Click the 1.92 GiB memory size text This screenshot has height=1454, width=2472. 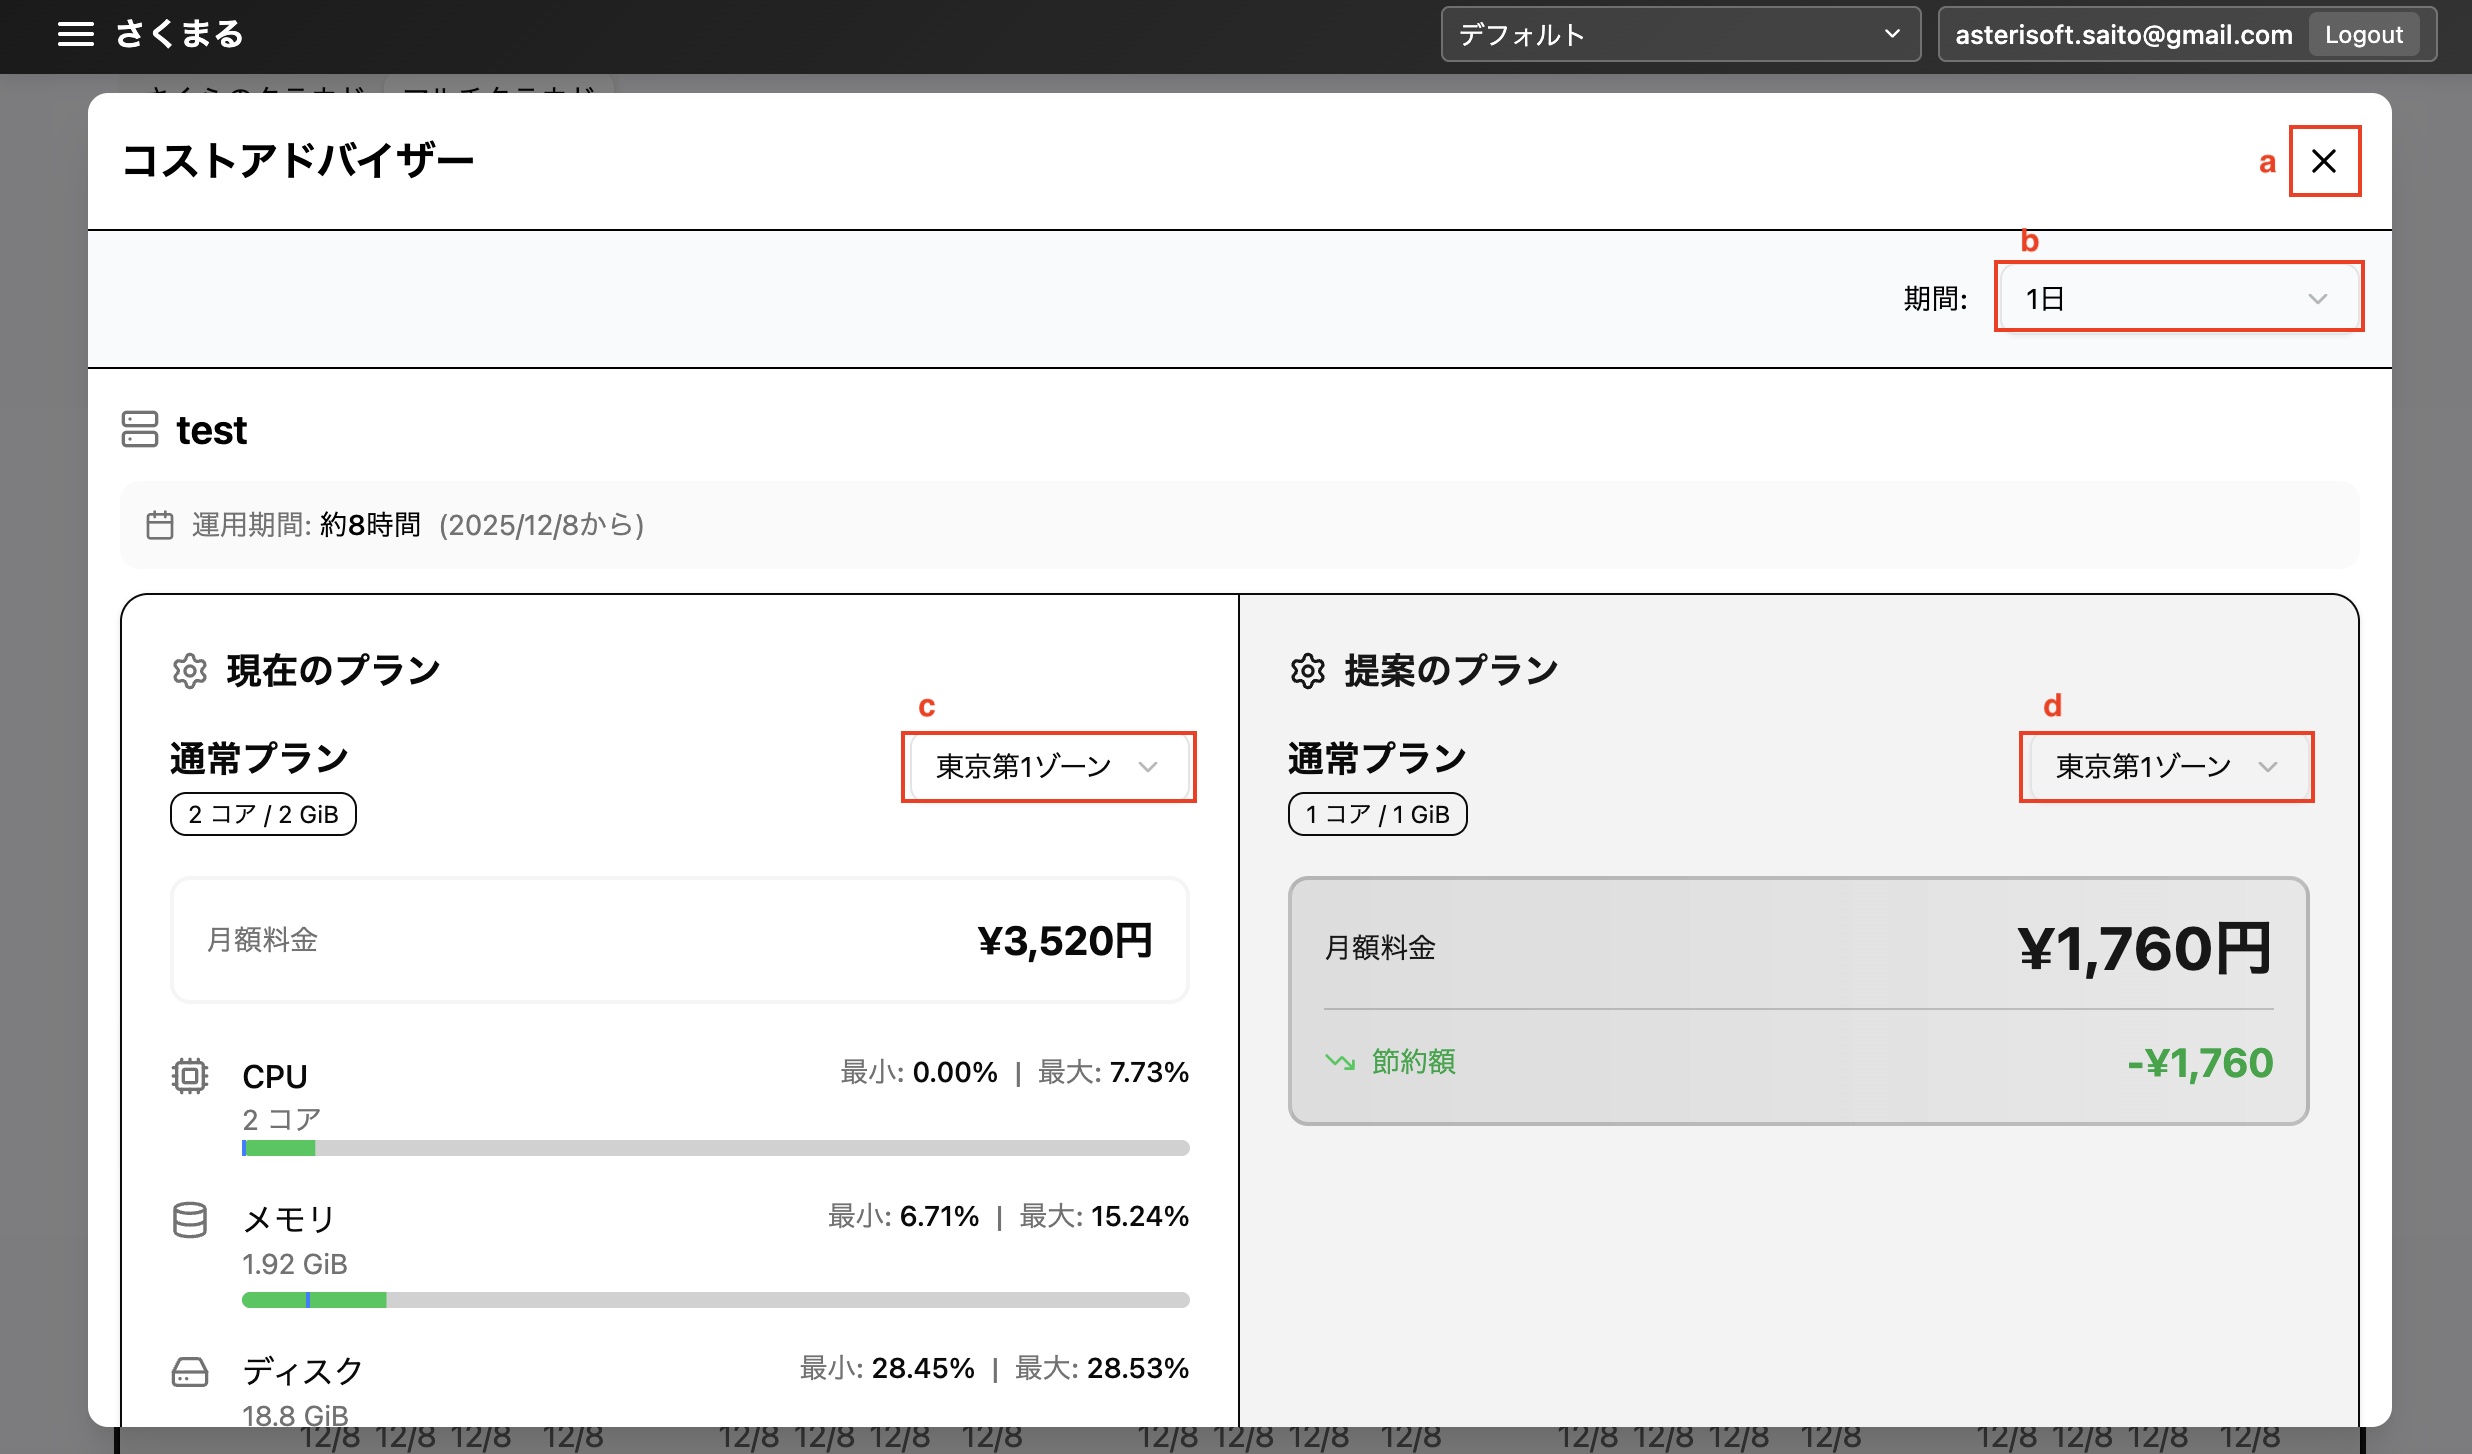[295, 1265]
